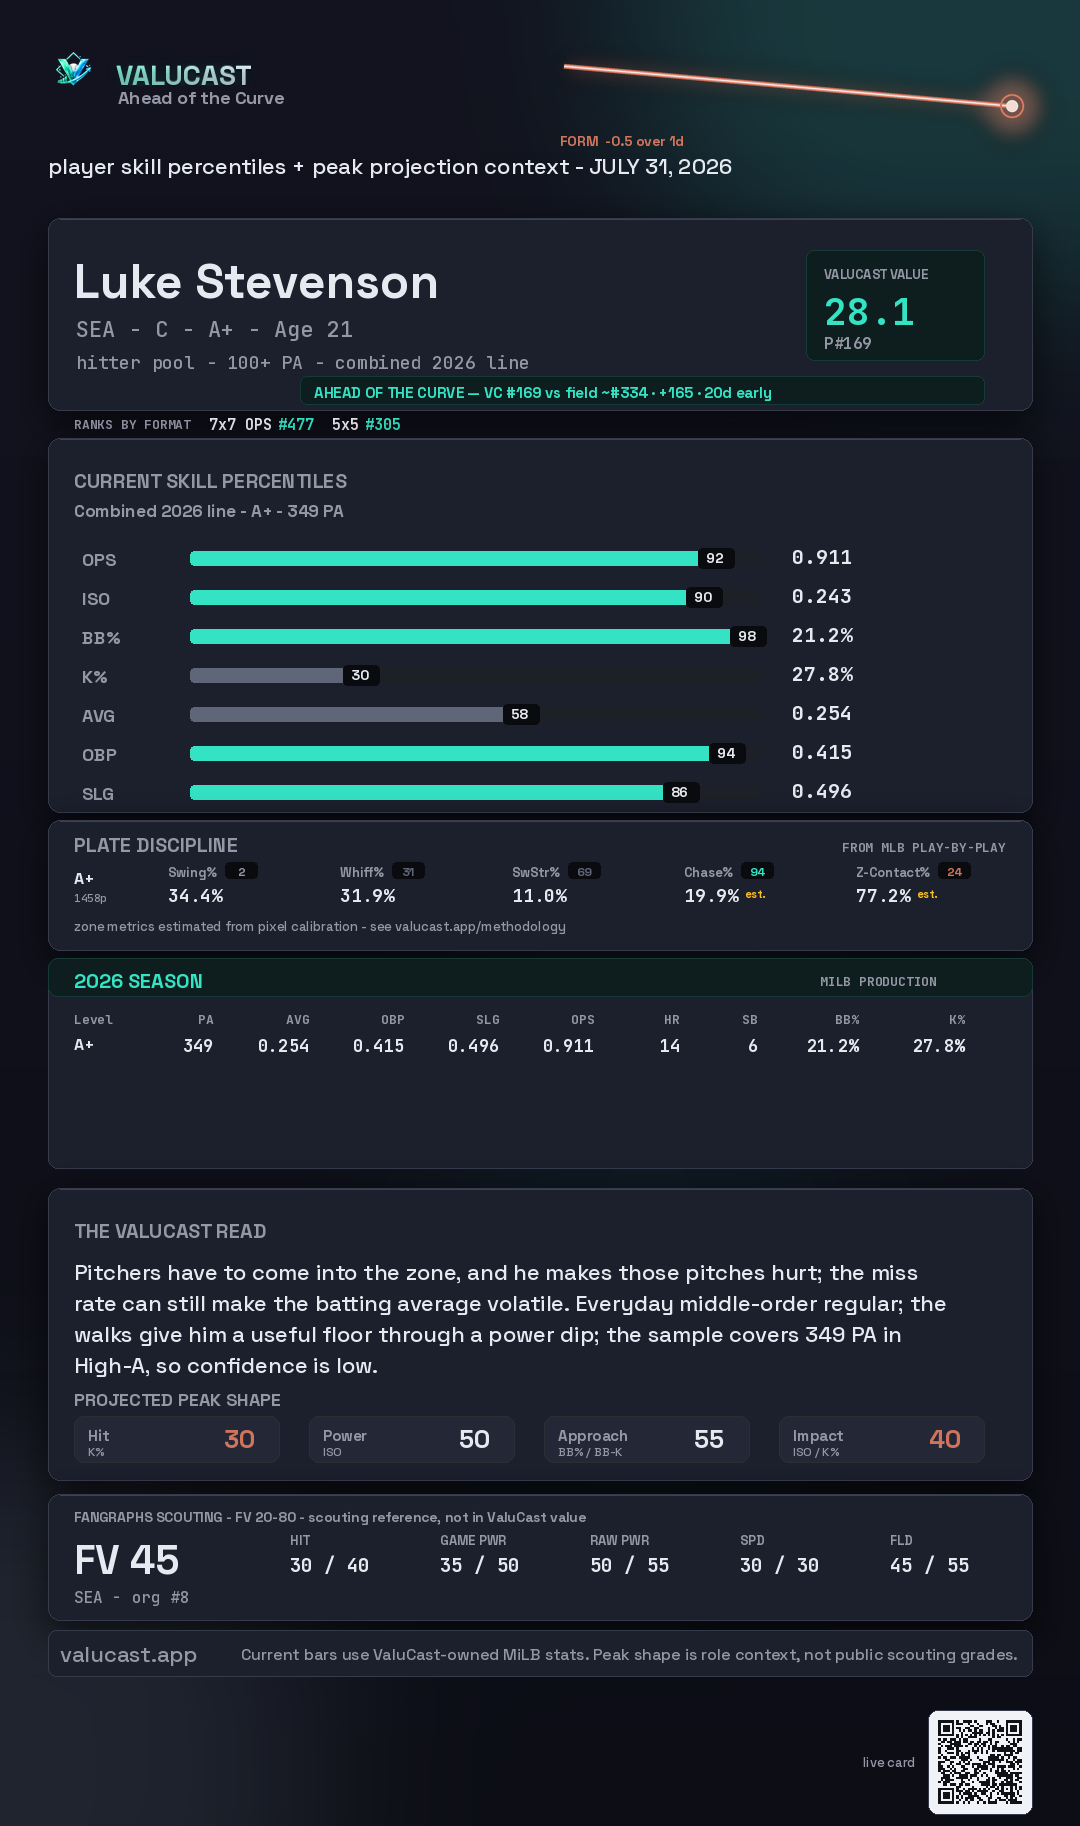Click the Power grade 50 tile

(x=412, y=1439)
